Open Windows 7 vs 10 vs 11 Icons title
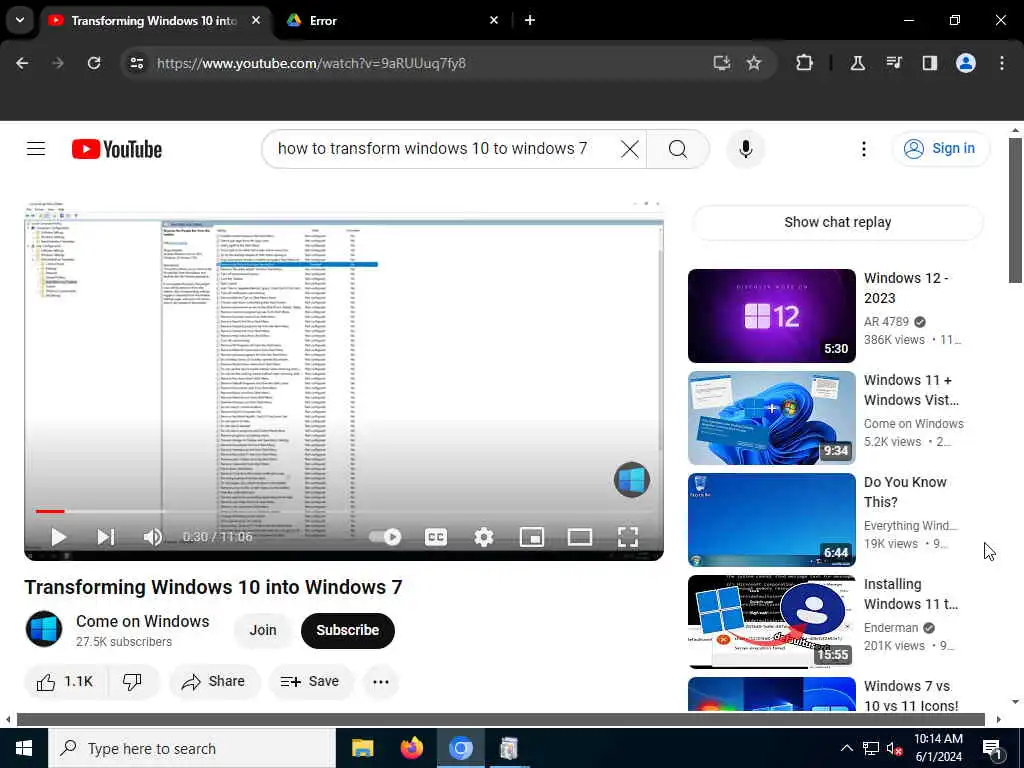 (x=911, y=696)
